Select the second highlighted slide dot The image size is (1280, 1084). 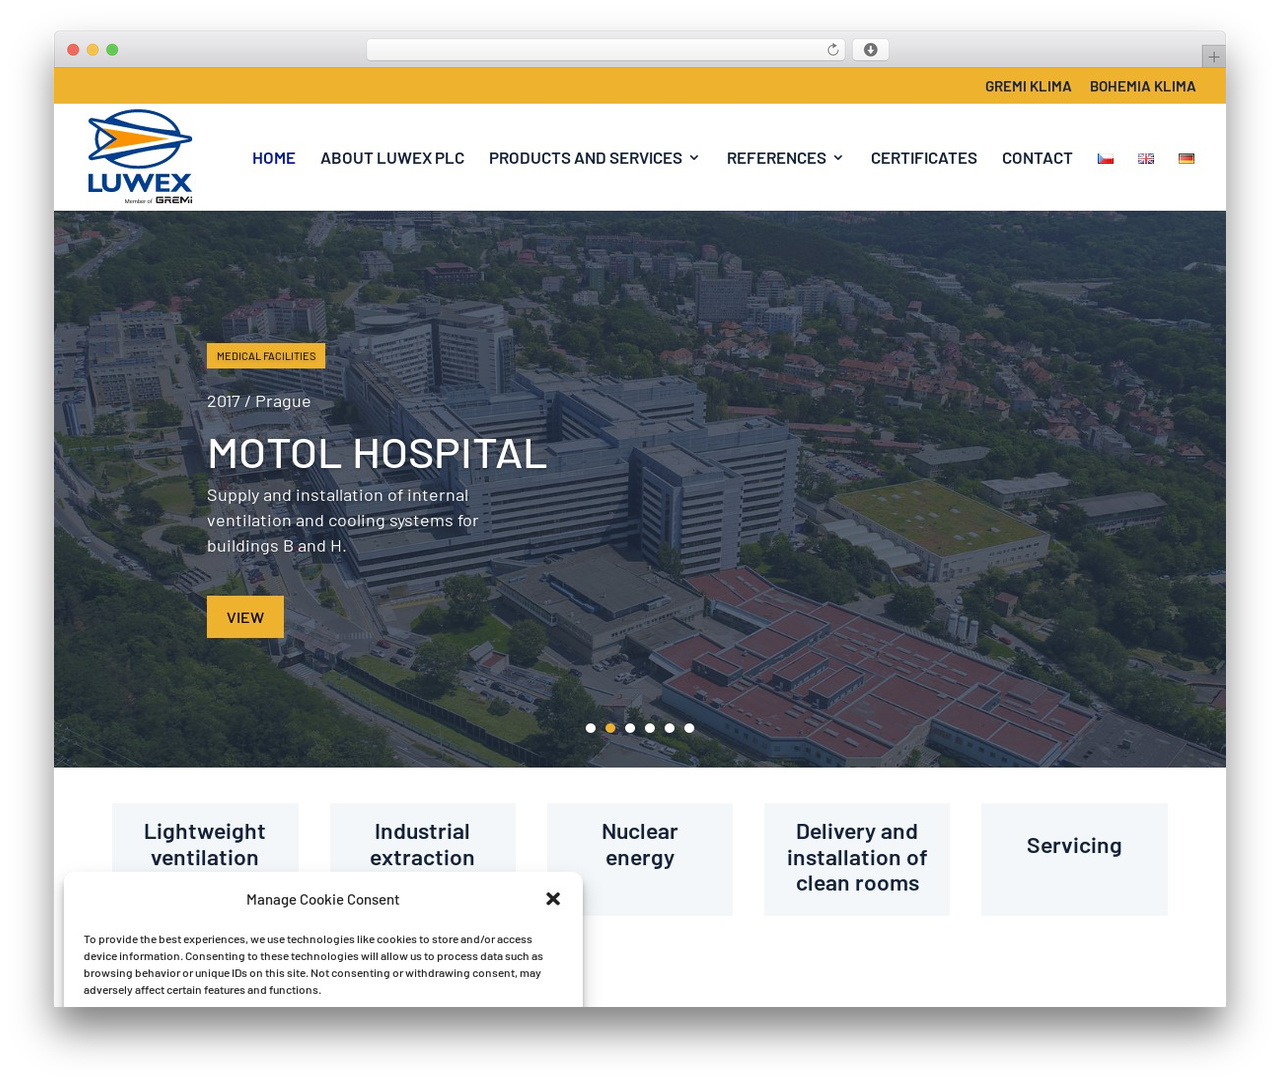coord(610,728)
